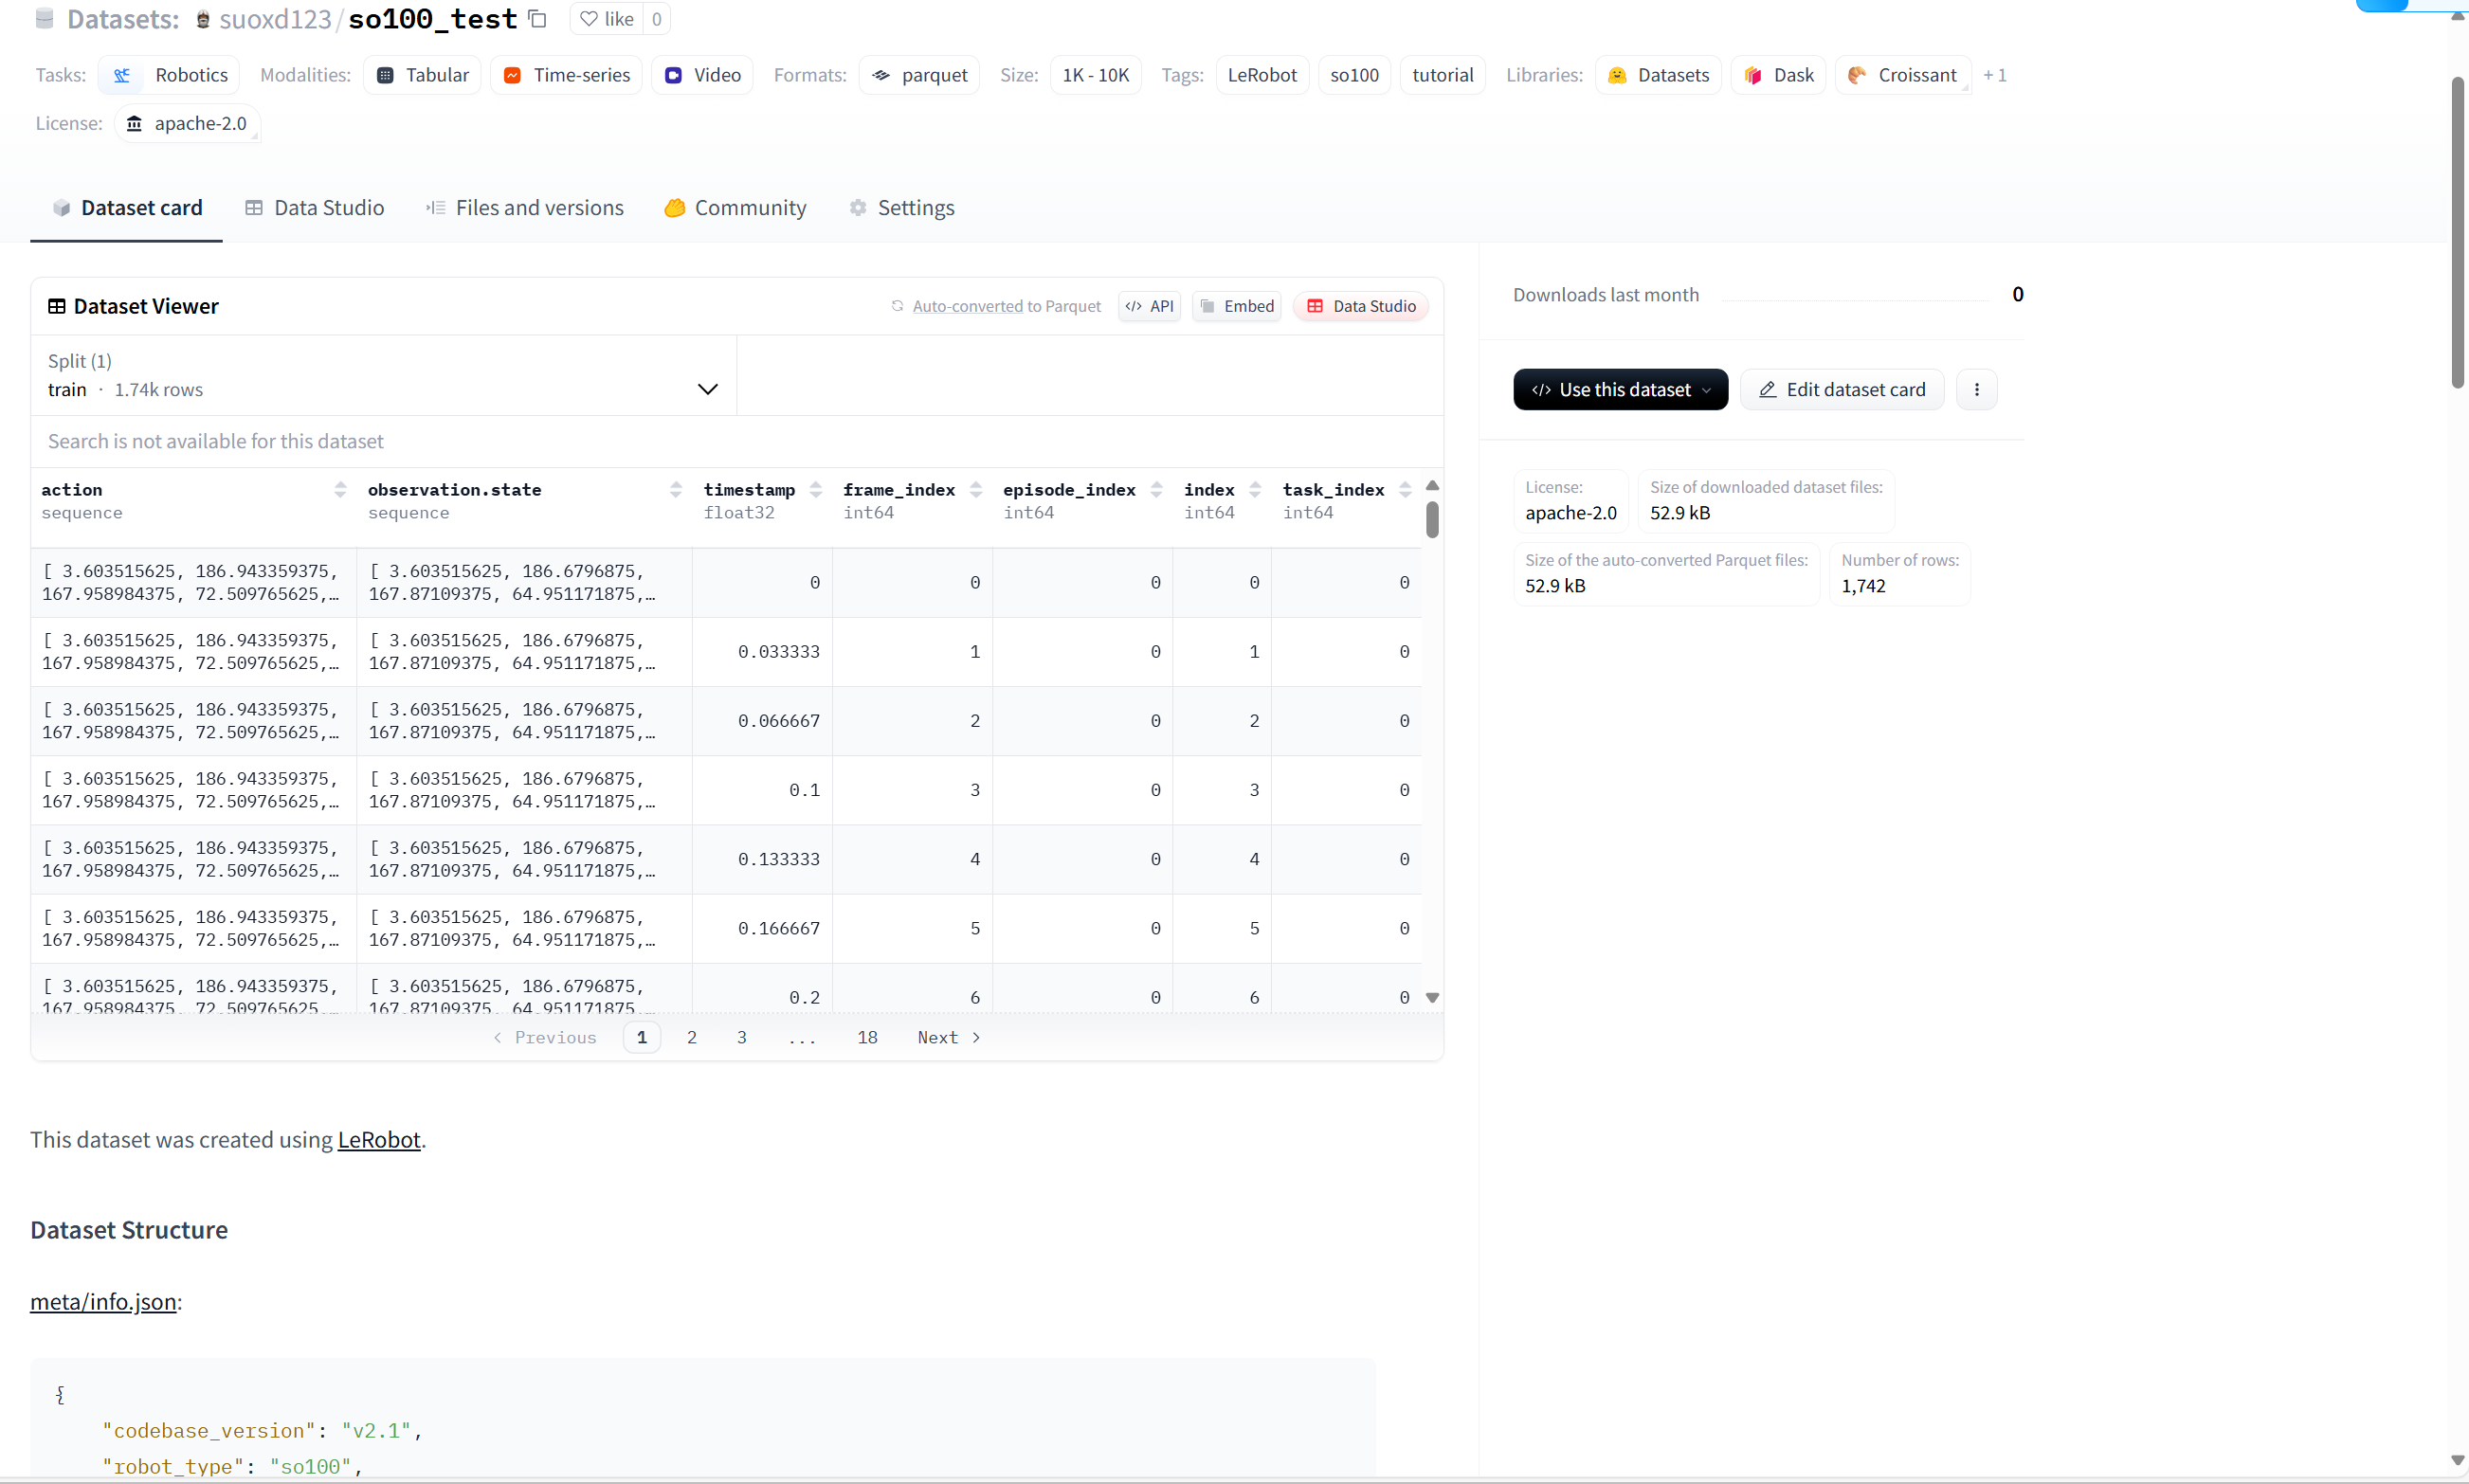Sort the task_index column

1405,489
